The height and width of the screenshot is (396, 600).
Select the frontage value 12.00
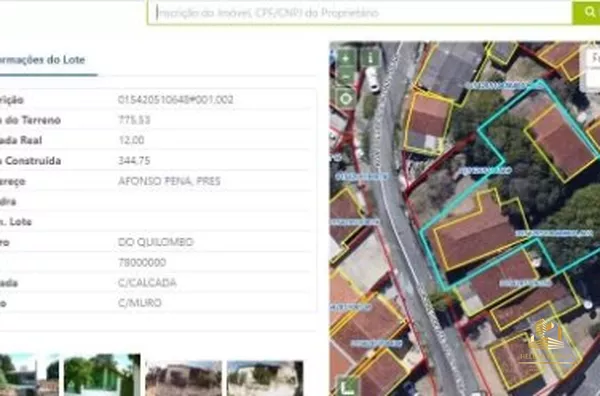tap(131, 140)
